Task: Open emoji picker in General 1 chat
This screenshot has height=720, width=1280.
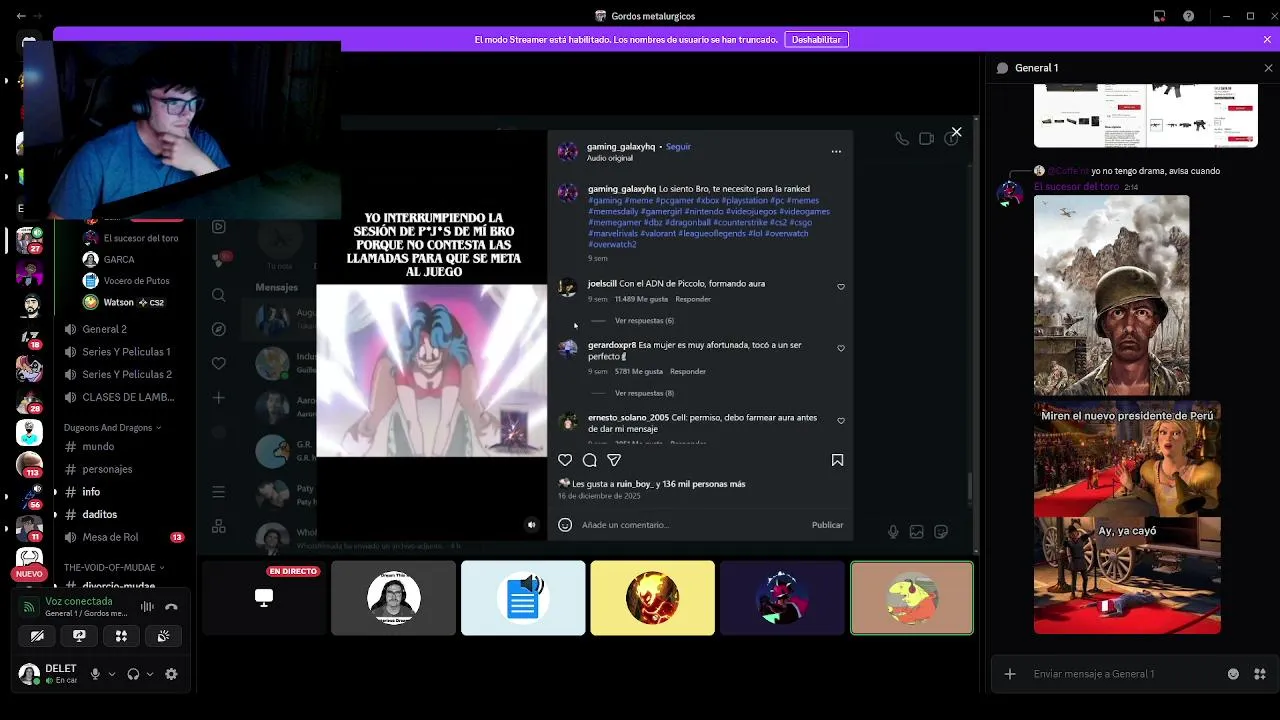Action: click(x=1233, y=674)
